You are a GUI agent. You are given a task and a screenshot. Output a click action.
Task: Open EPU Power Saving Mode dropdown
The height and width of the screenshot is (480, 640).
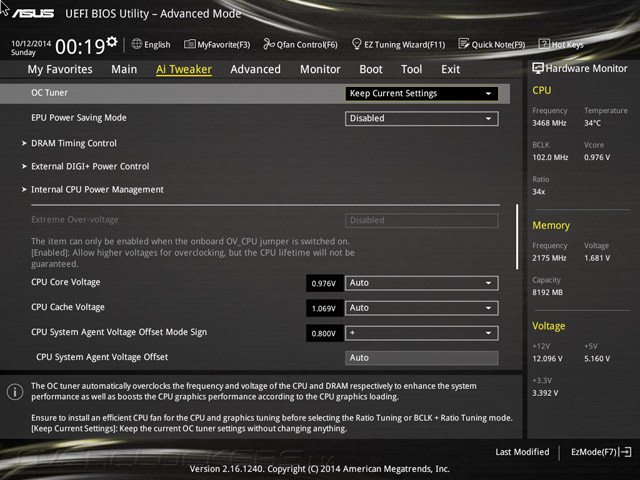click(422, 118)
